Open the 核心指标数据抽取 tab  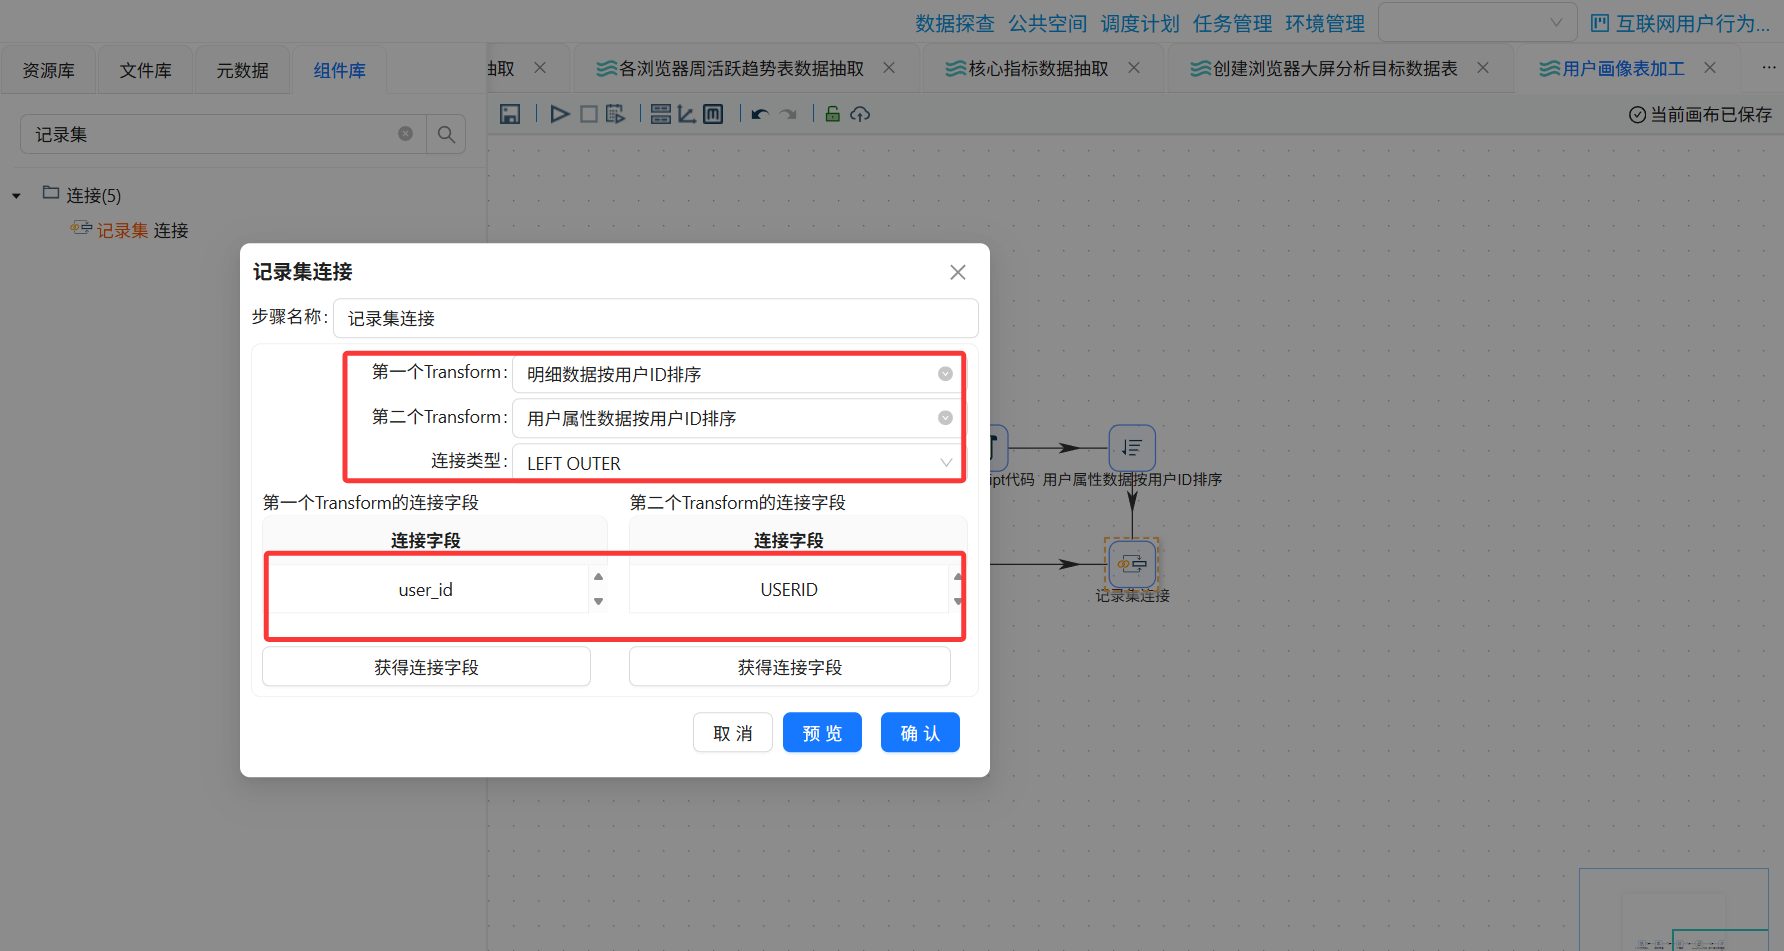pyautogui.click(x=1038, y=68)
